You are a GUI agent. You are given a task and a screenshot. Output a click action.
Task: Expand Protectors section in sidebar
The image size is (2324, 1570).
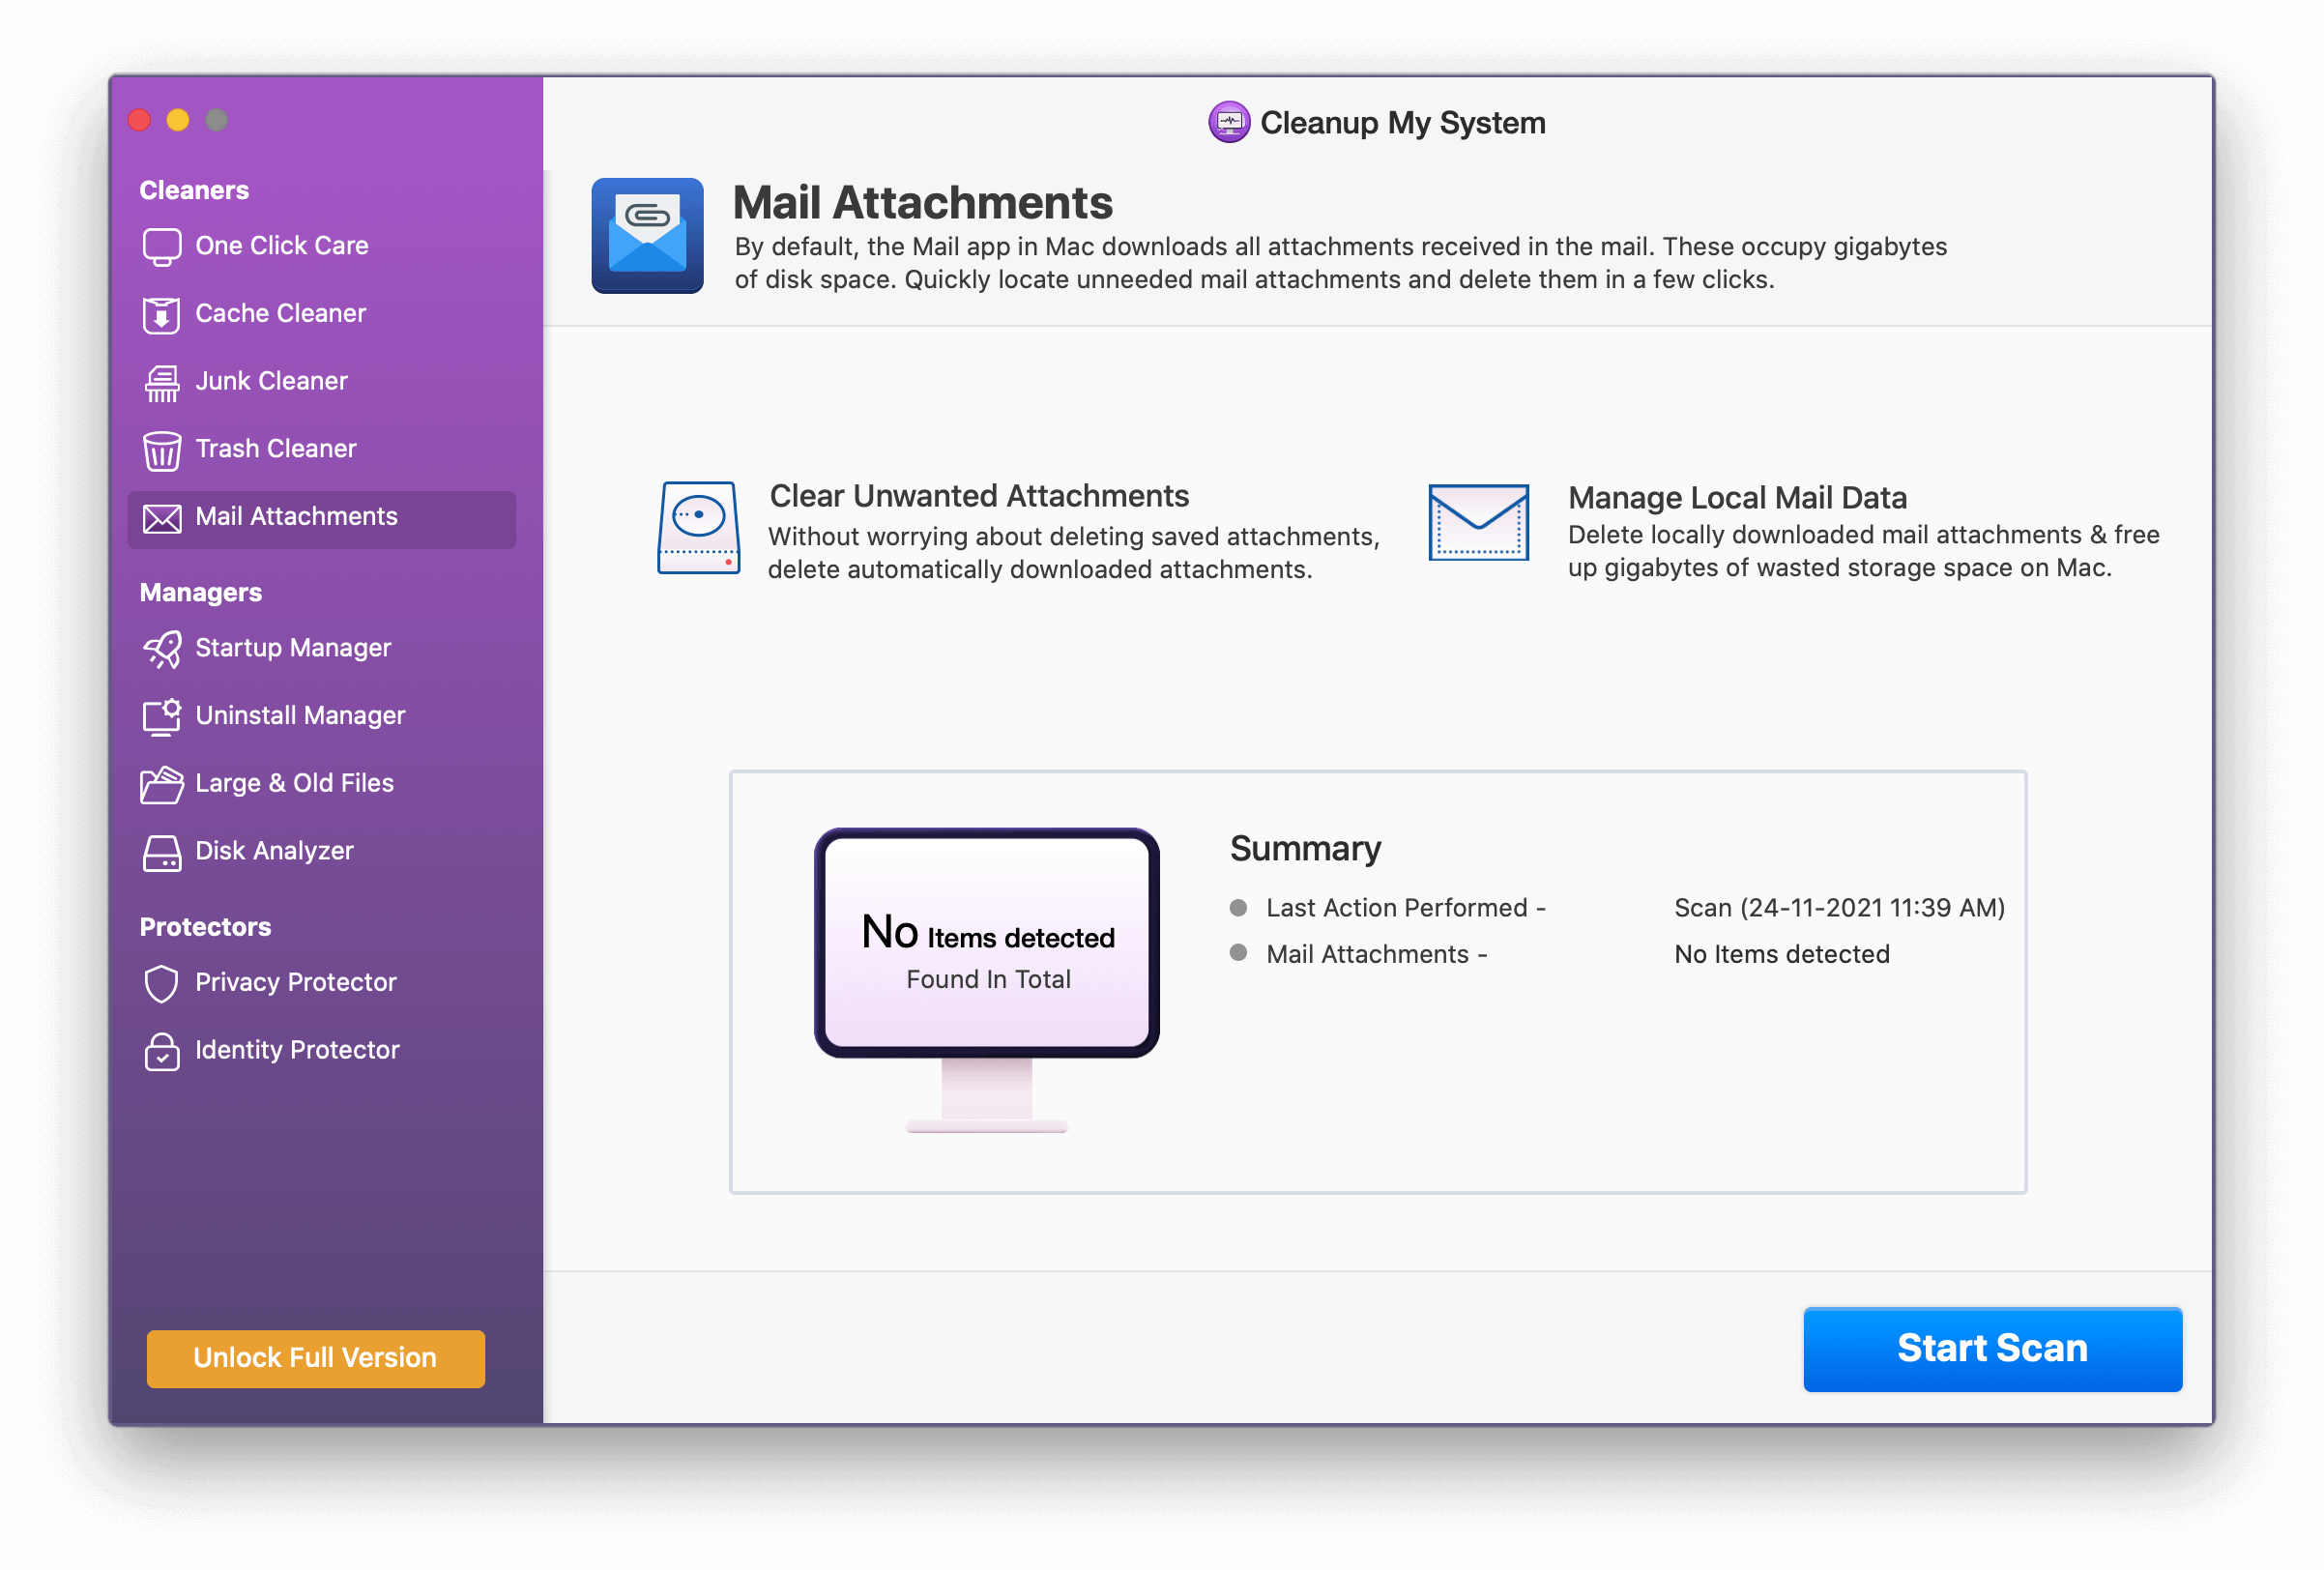pos(203,925)
